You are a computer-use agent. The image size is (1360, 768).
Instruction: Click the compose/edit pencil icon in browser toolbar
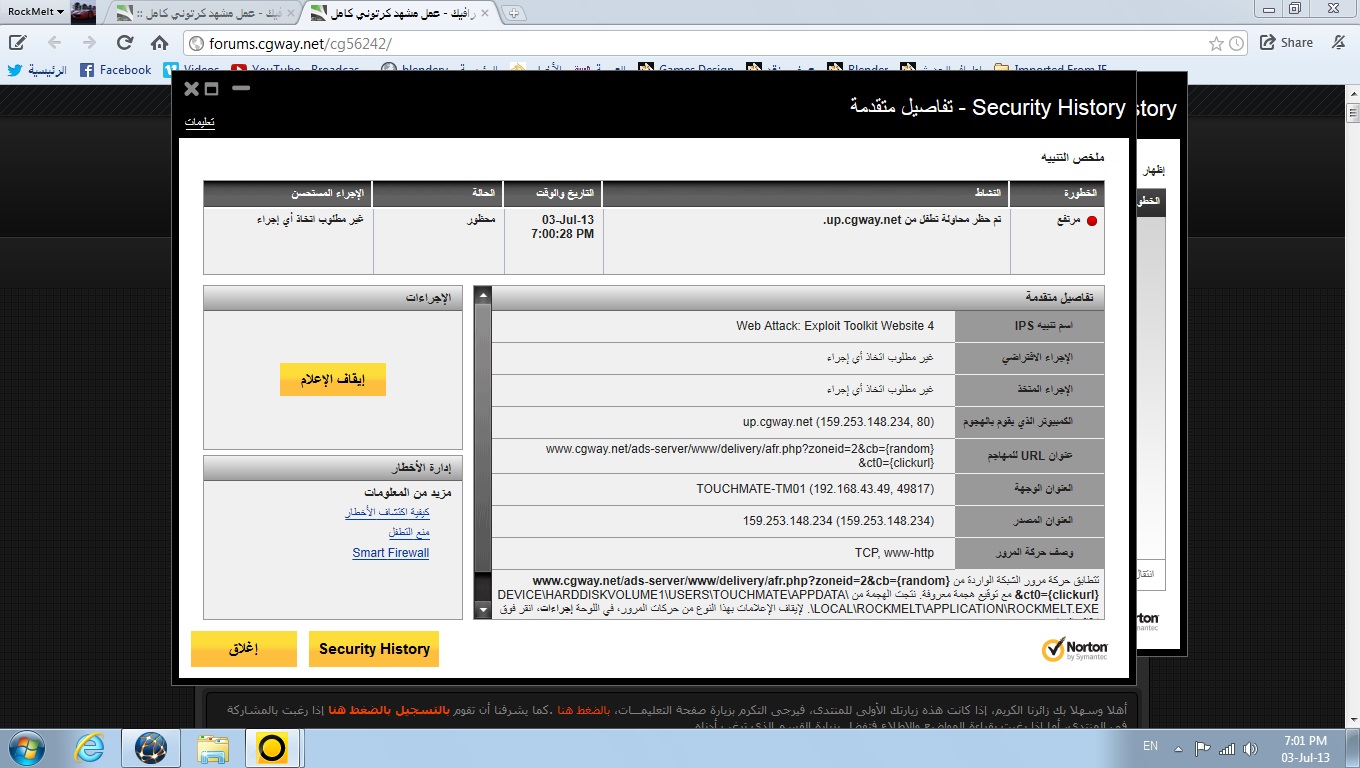18,43
